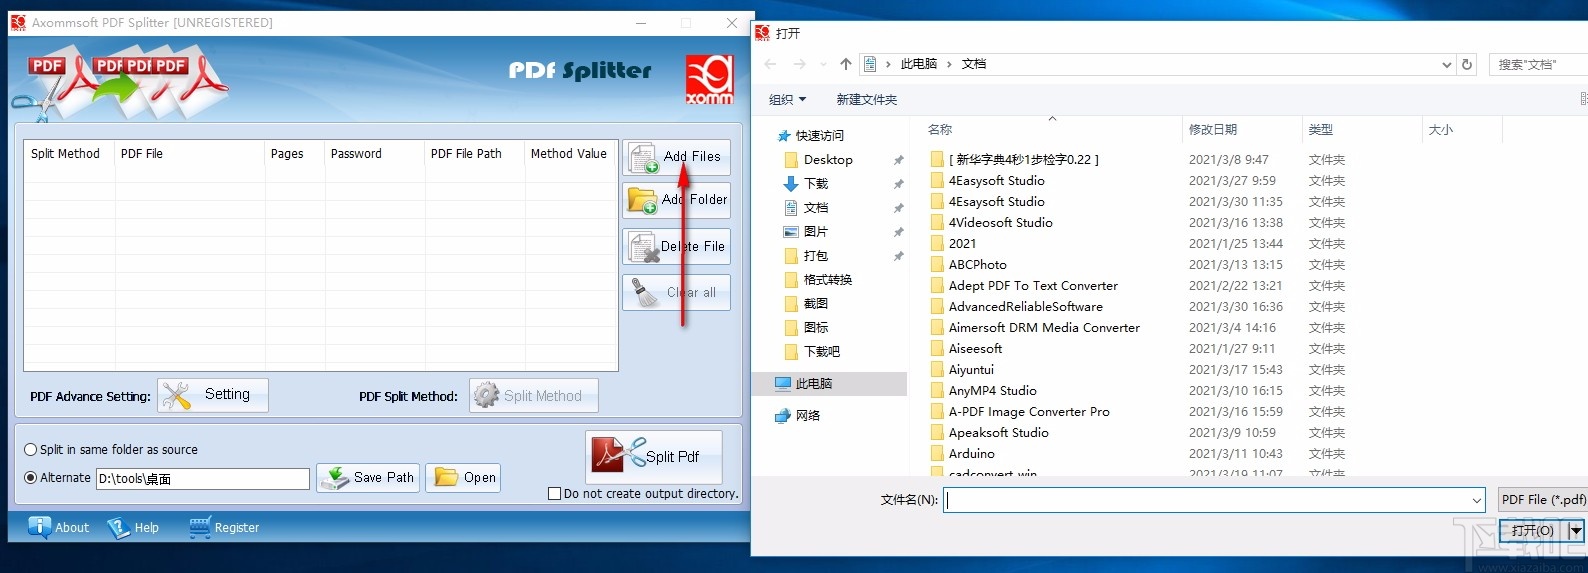The height and width of the screenshot is (573, 1588).
Task: Select the 4Videosoft Studio folder
Action: click(1000, 223)
